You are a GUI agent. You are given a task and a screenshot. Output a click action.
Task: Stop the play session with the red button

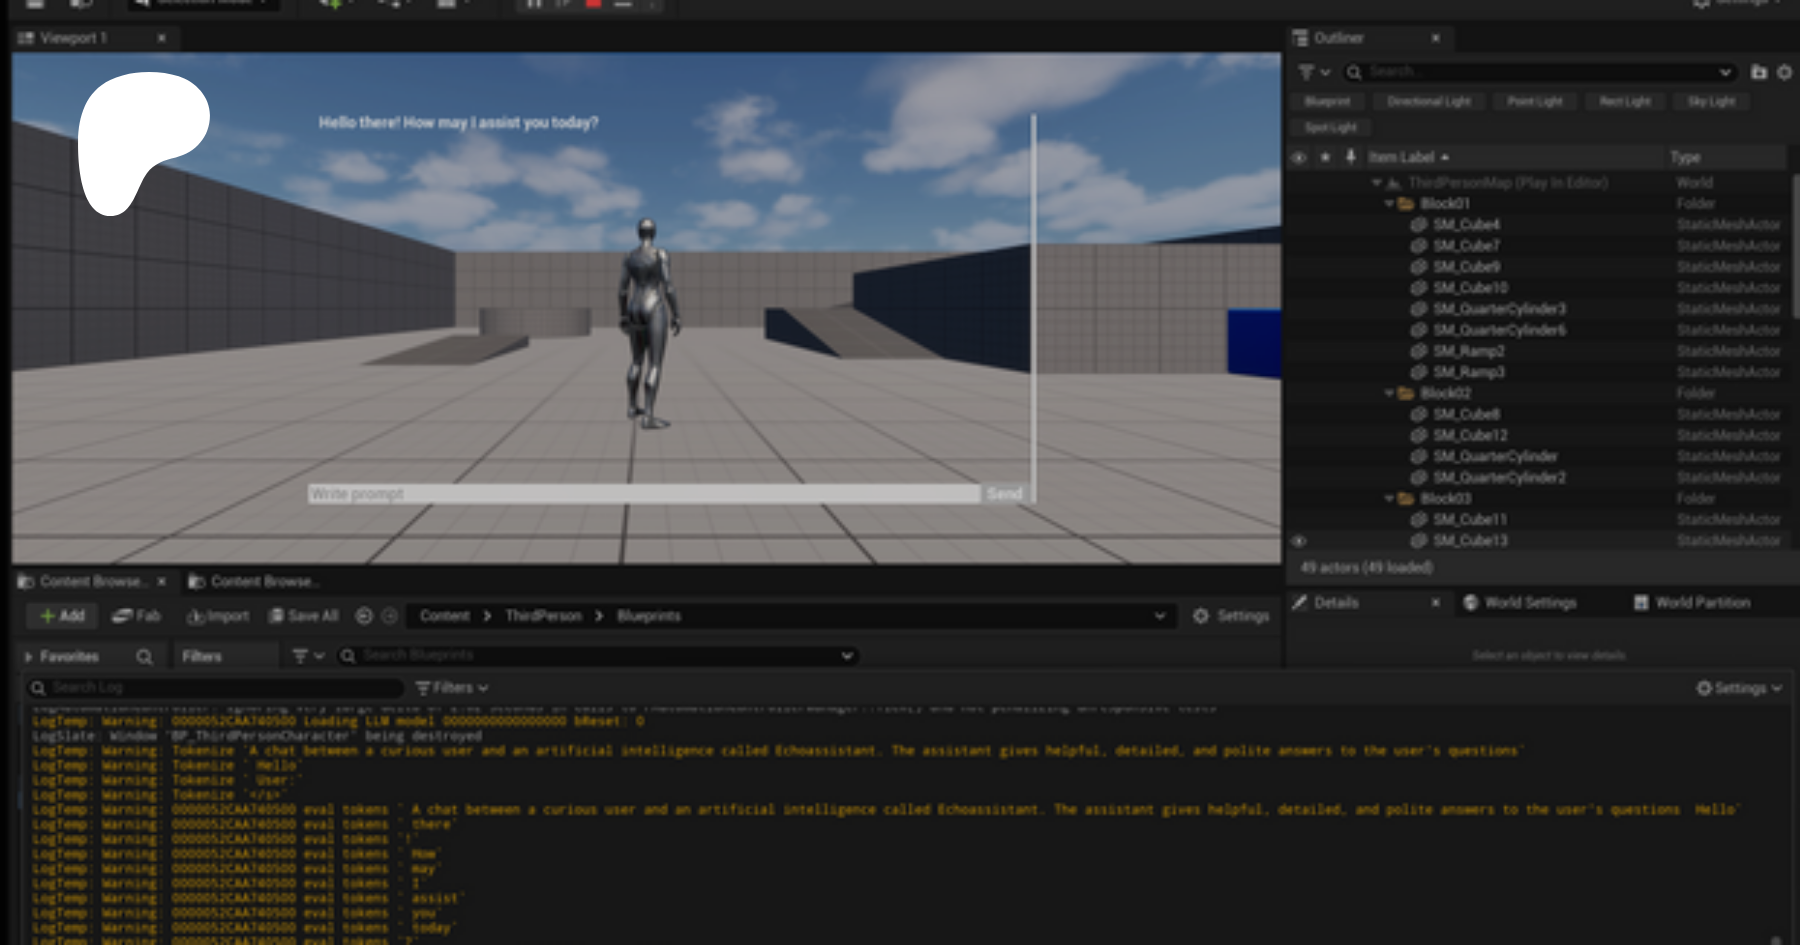click(593, 4)
